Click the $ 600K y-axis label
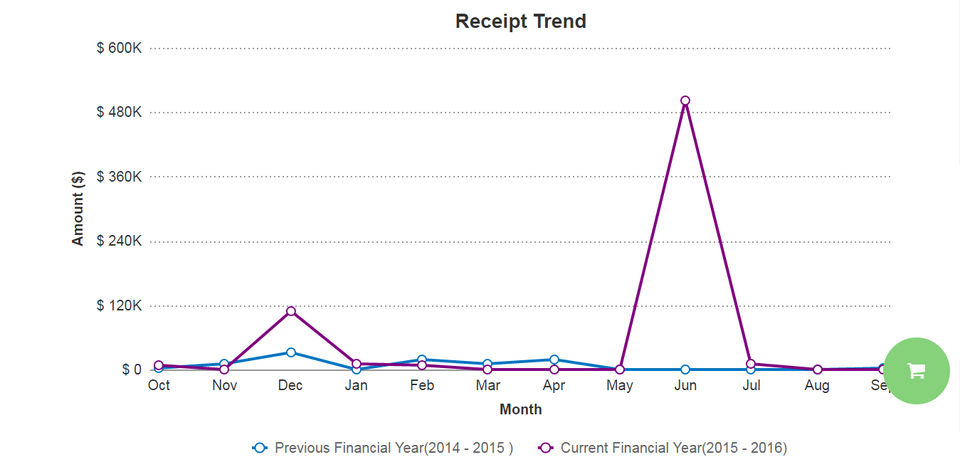 coord(119,48)
